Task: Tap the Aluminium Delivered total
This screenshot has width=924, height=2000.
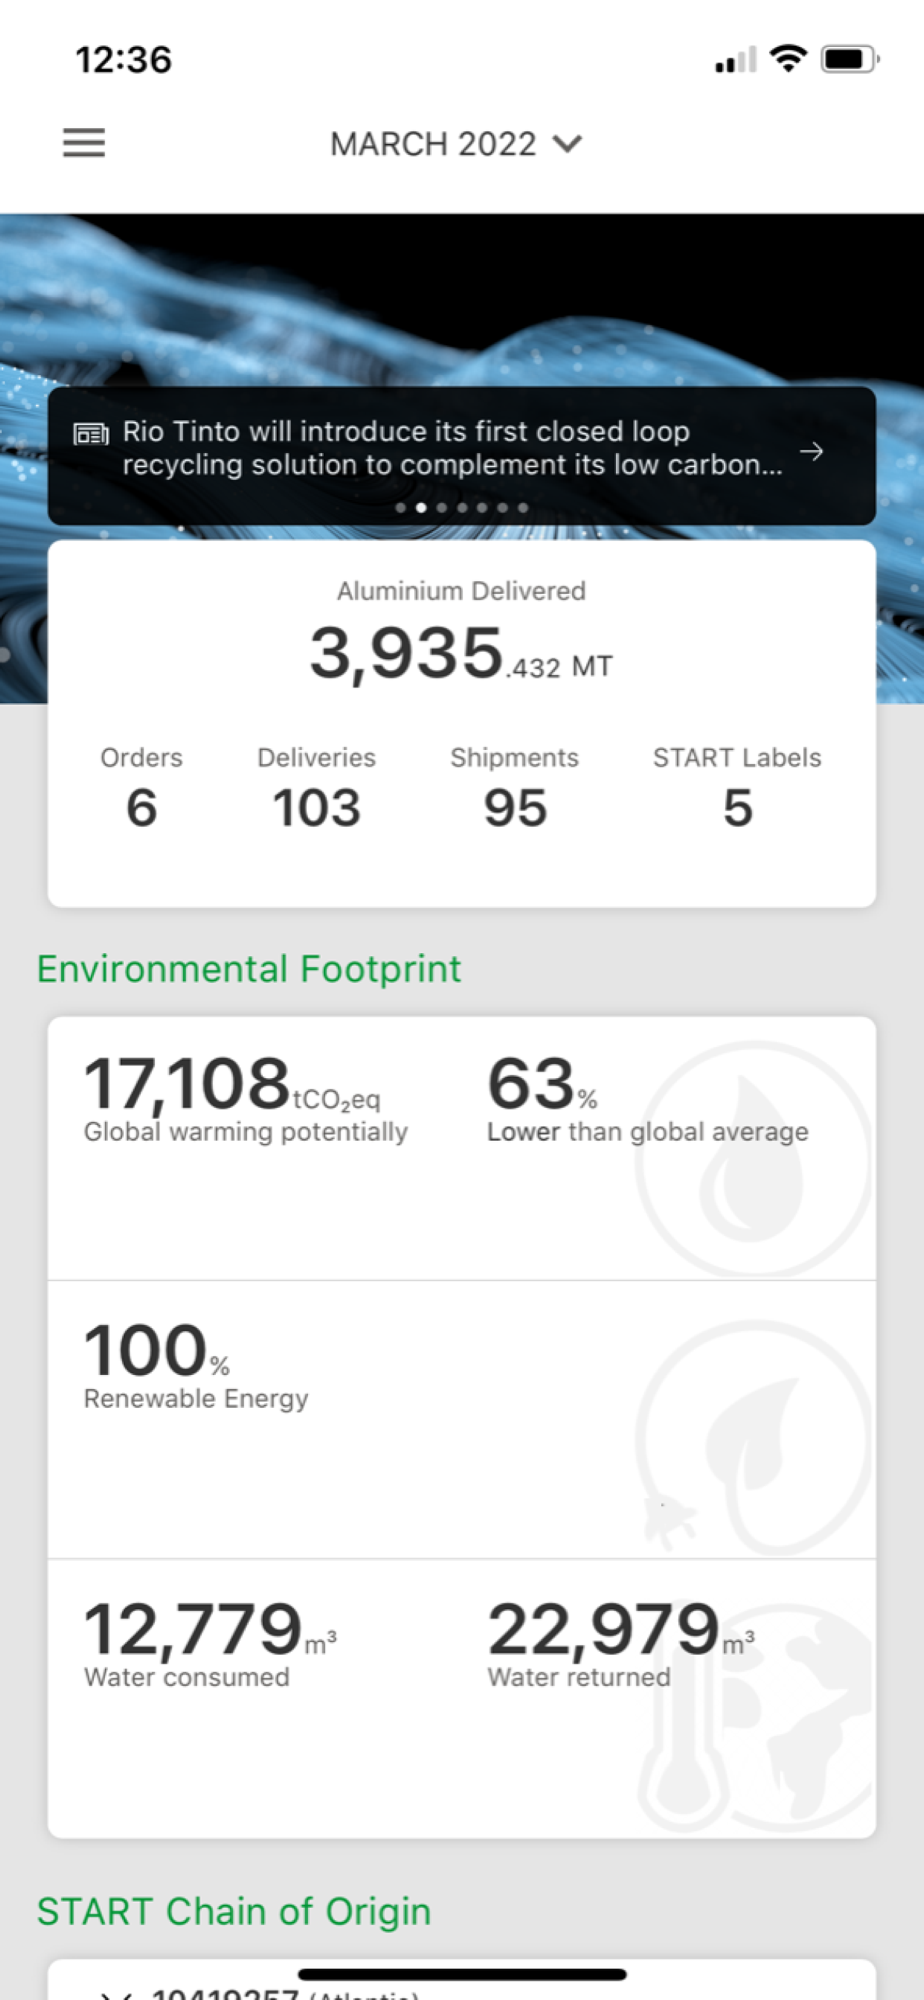Action: pos(460,652)
